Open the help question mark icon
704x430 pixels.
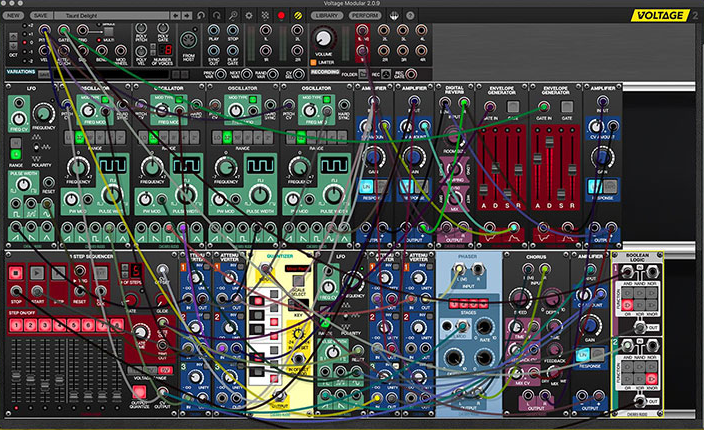coord(410,15)
